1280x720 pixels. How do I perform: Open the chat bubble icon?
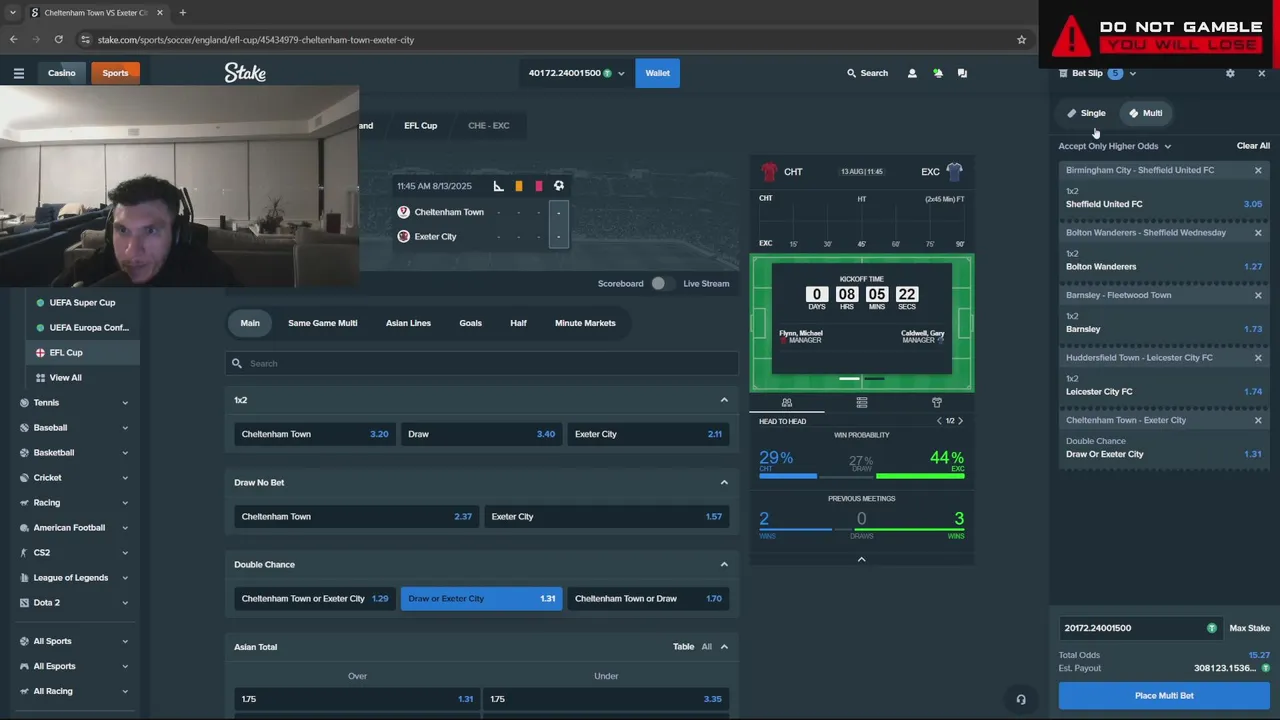click(x=962, y=73)
